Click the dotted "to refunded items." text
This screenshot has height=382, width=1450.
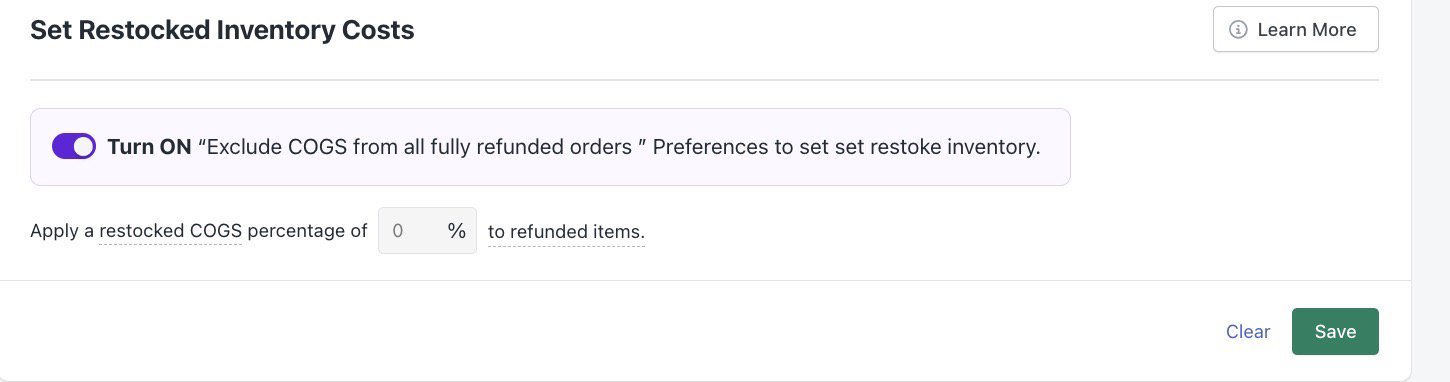coord(566,232)
